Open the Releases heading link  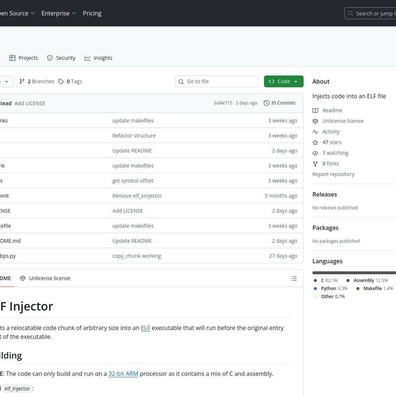tap(325, 194)
